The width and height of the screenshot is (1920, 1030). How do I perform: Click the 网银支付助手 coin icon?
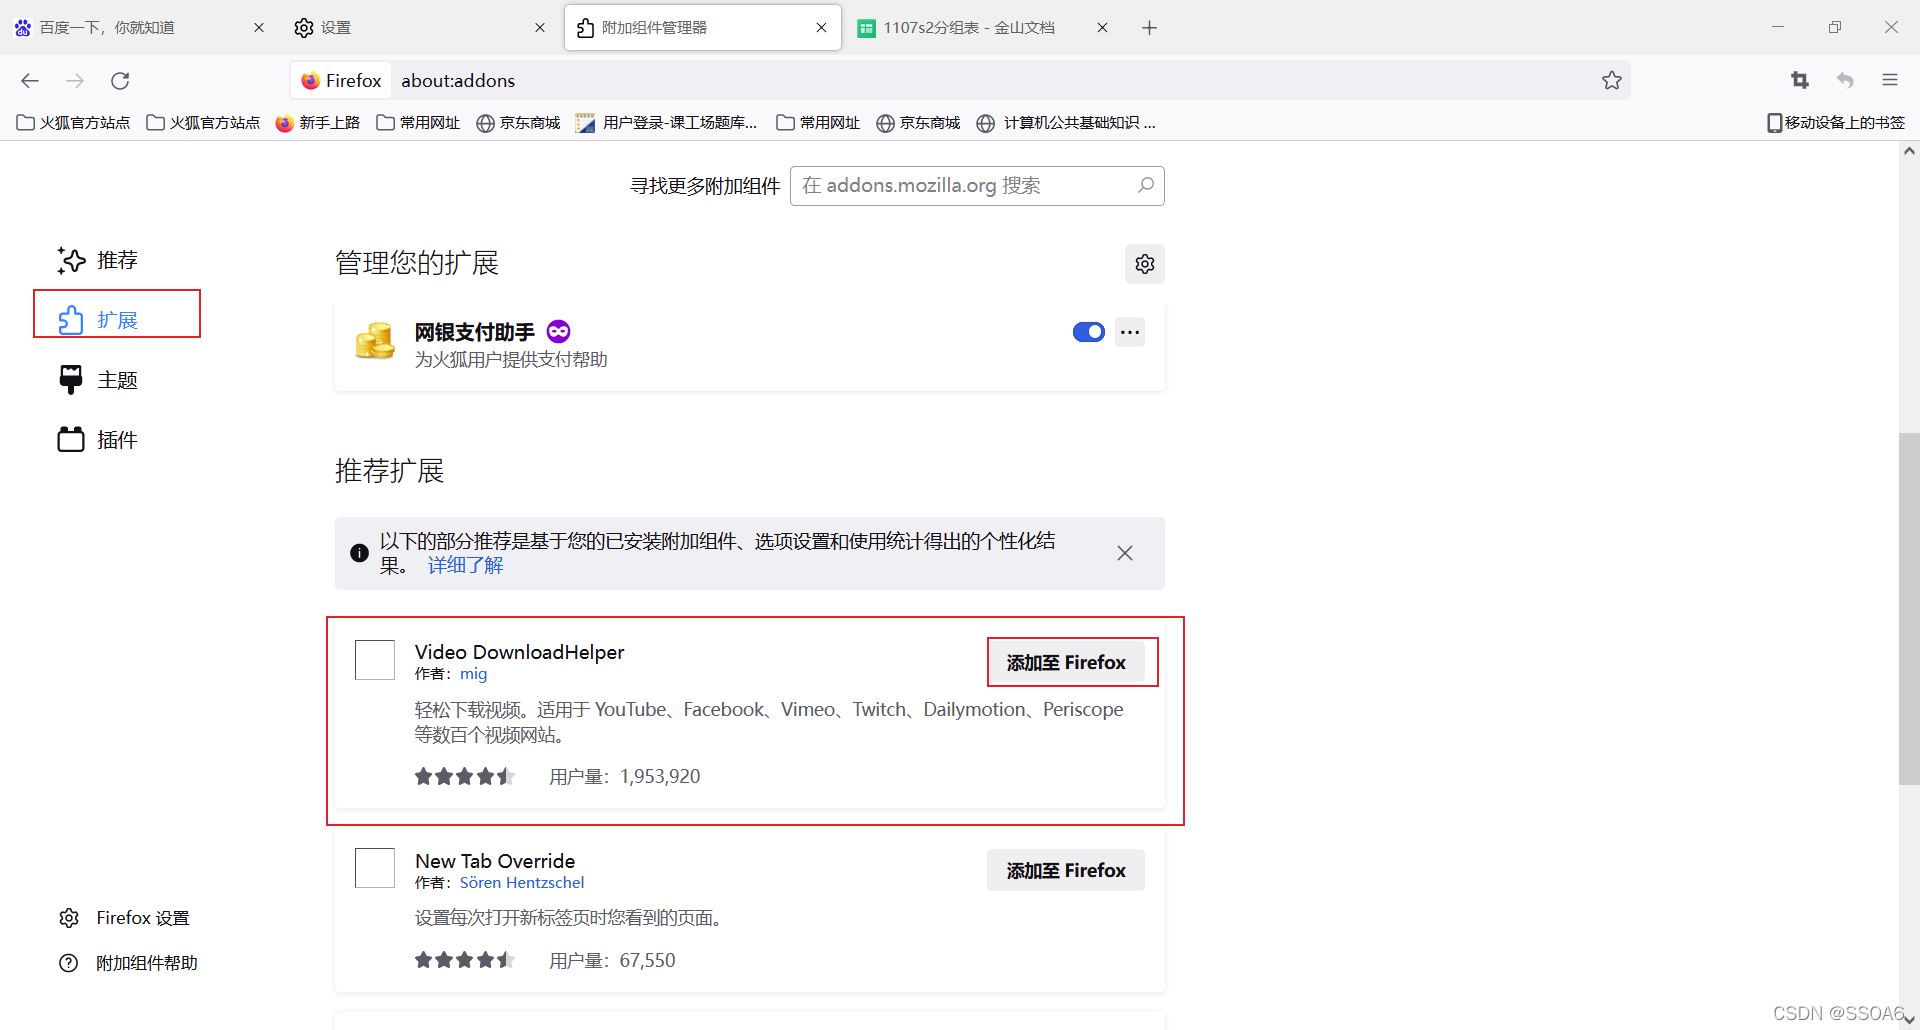(375, 341)
